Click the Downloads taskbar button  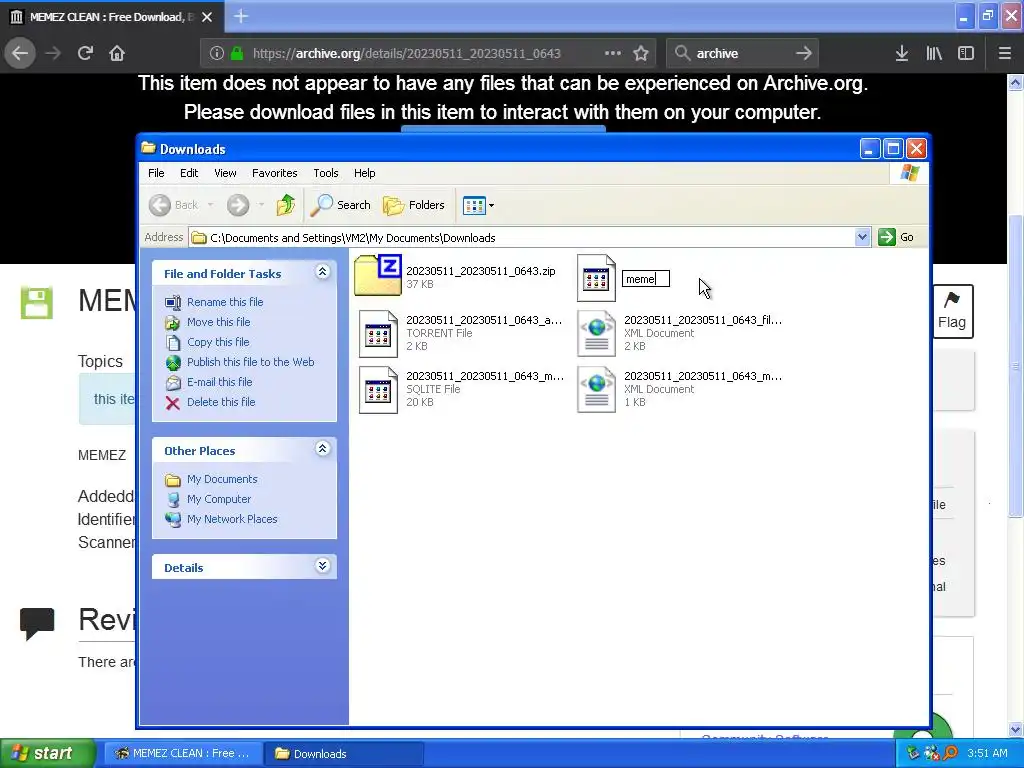[x=344, y=753]
